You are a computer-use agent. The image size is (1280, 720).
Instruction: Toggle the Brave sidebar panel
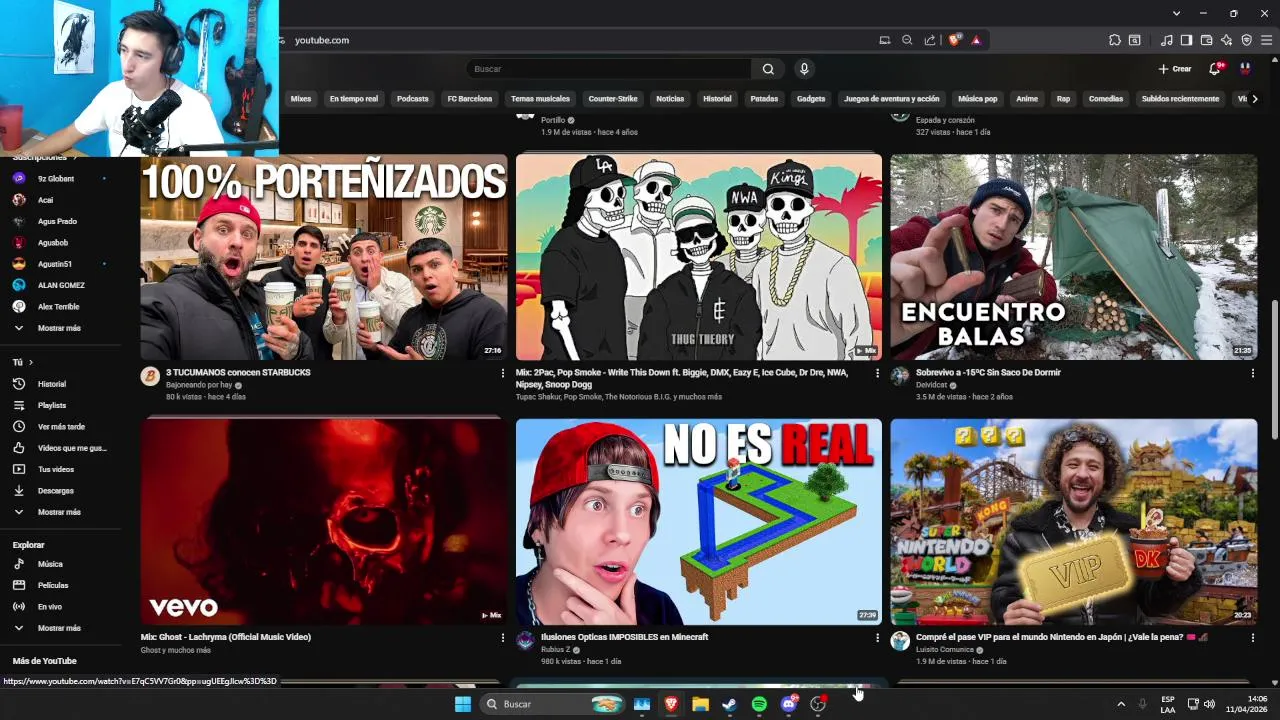click(x=1186, y=40)
